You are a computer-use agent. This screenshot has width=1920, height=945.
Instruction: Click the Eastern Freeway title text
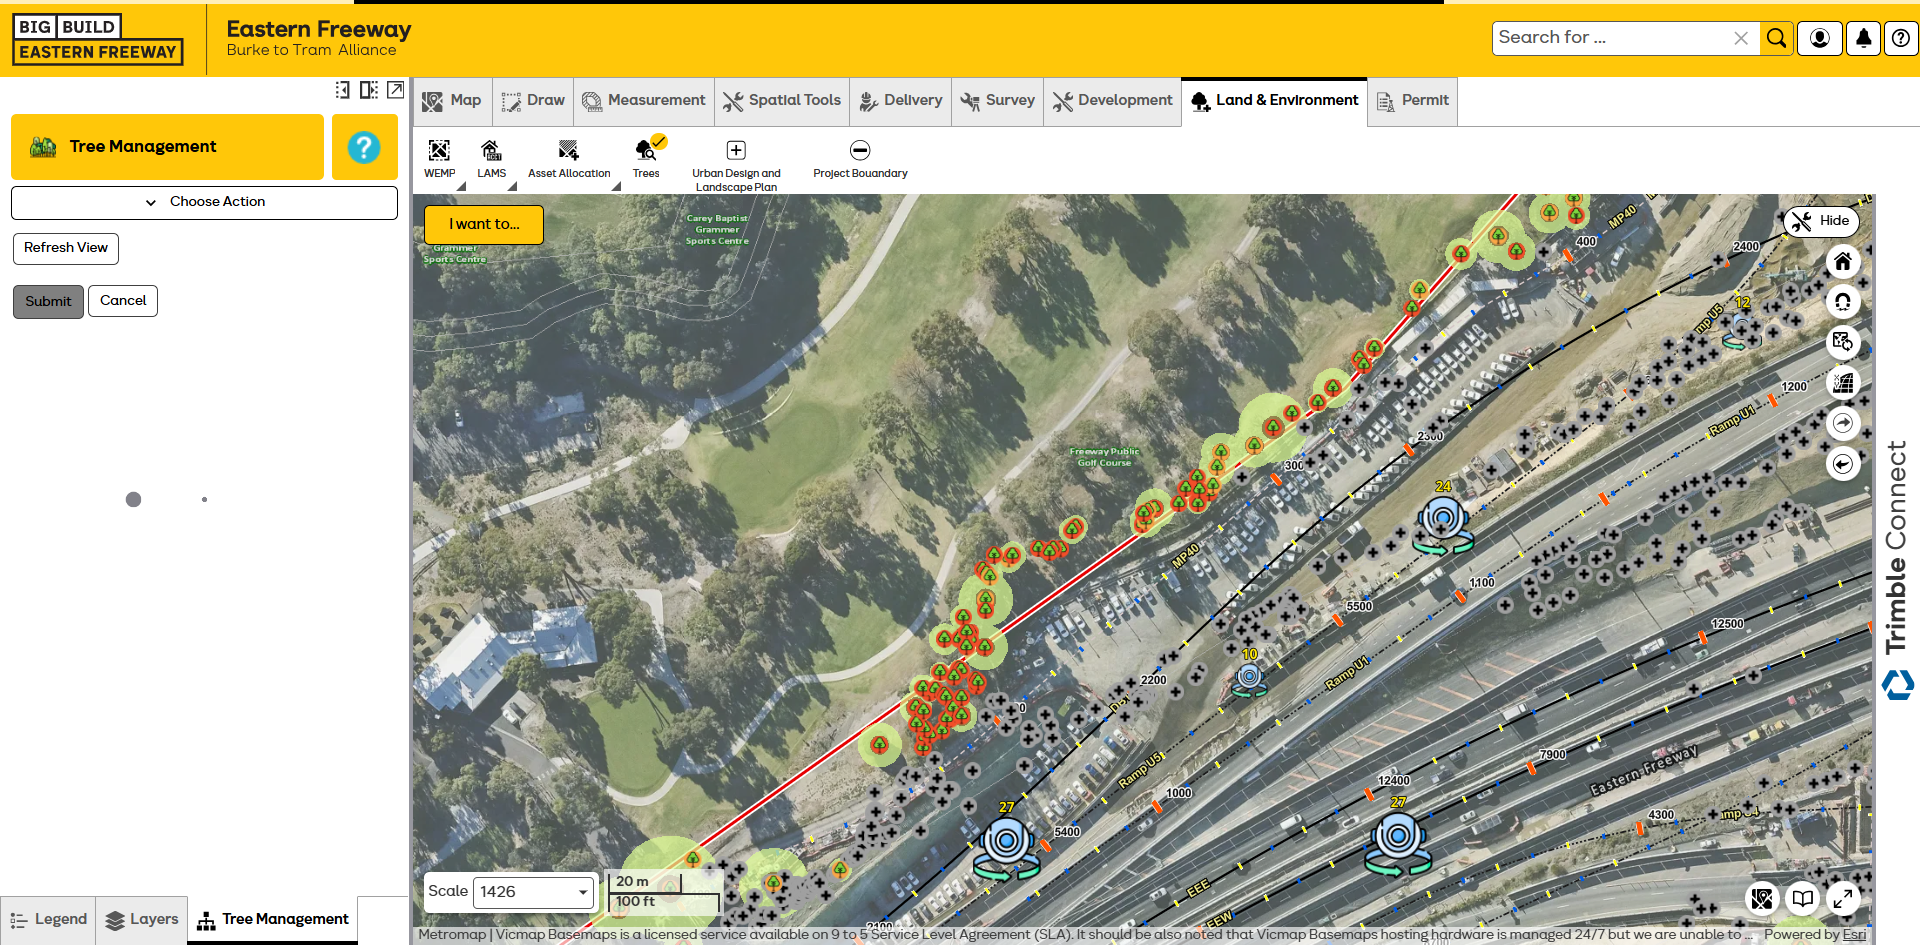pyautogui.click(x=319, y=29)
